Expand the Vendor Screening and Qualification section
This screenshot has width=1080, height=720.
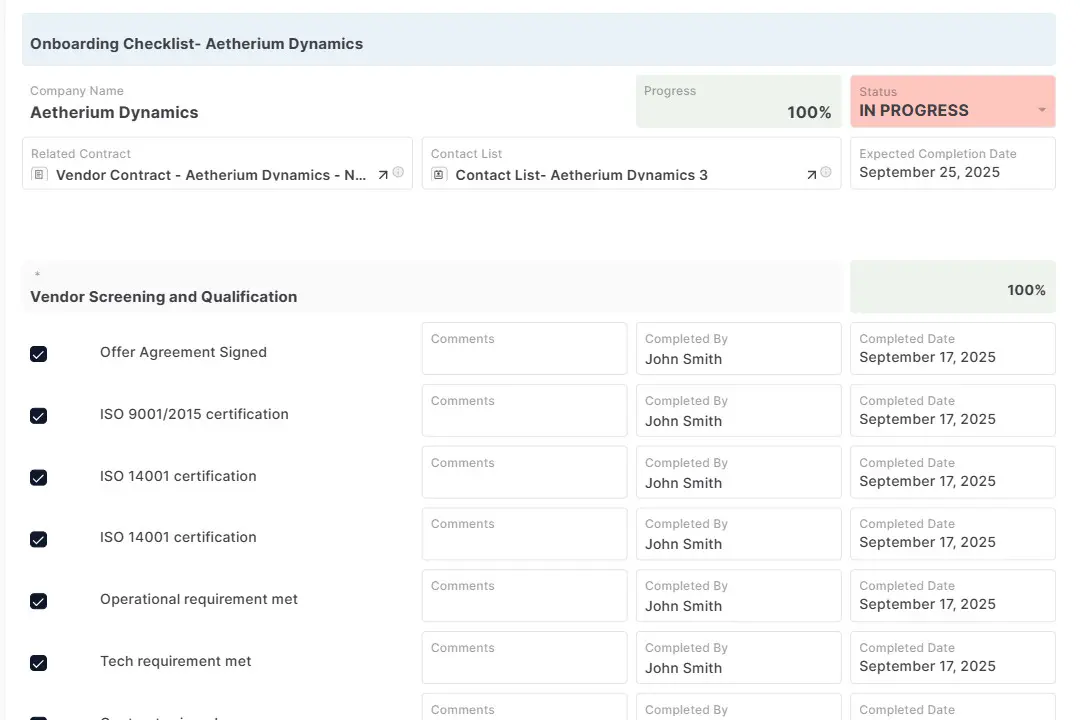[163, 297]
